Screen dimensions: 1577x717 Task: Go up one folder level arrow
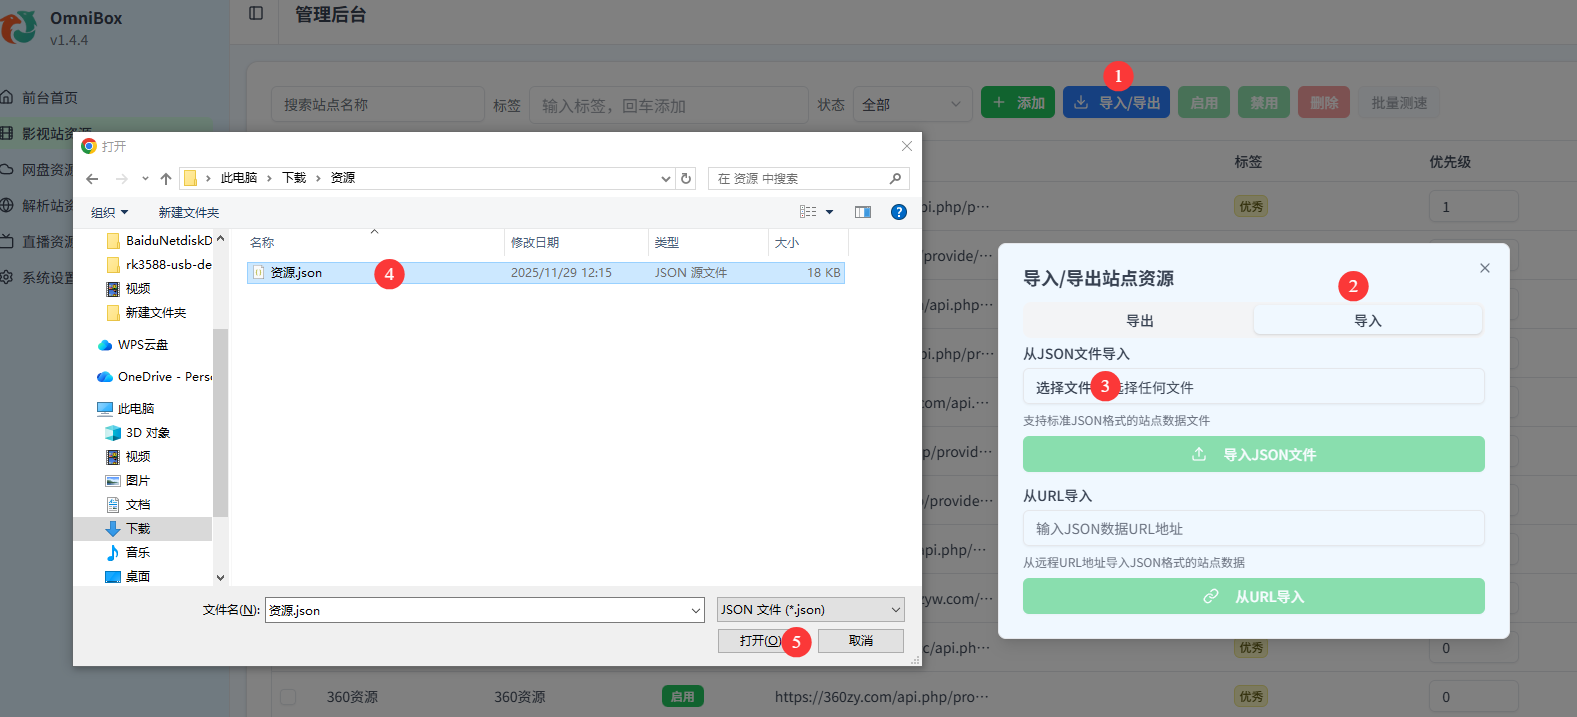166,179
